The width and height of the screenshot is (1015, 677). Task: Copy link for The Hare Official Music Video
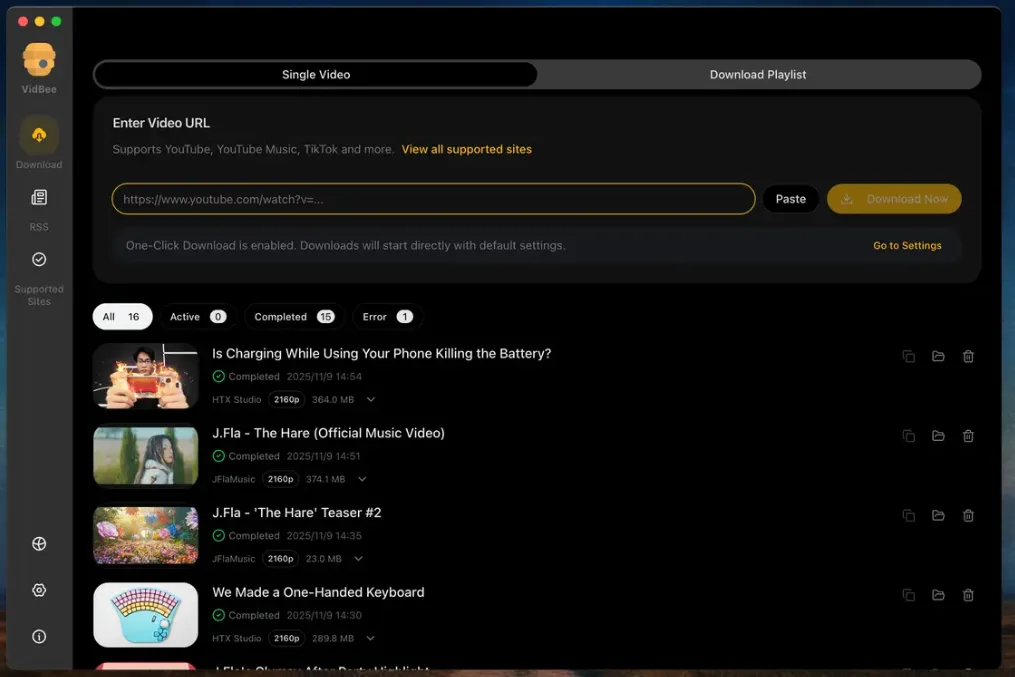click(x=909, y=436)
